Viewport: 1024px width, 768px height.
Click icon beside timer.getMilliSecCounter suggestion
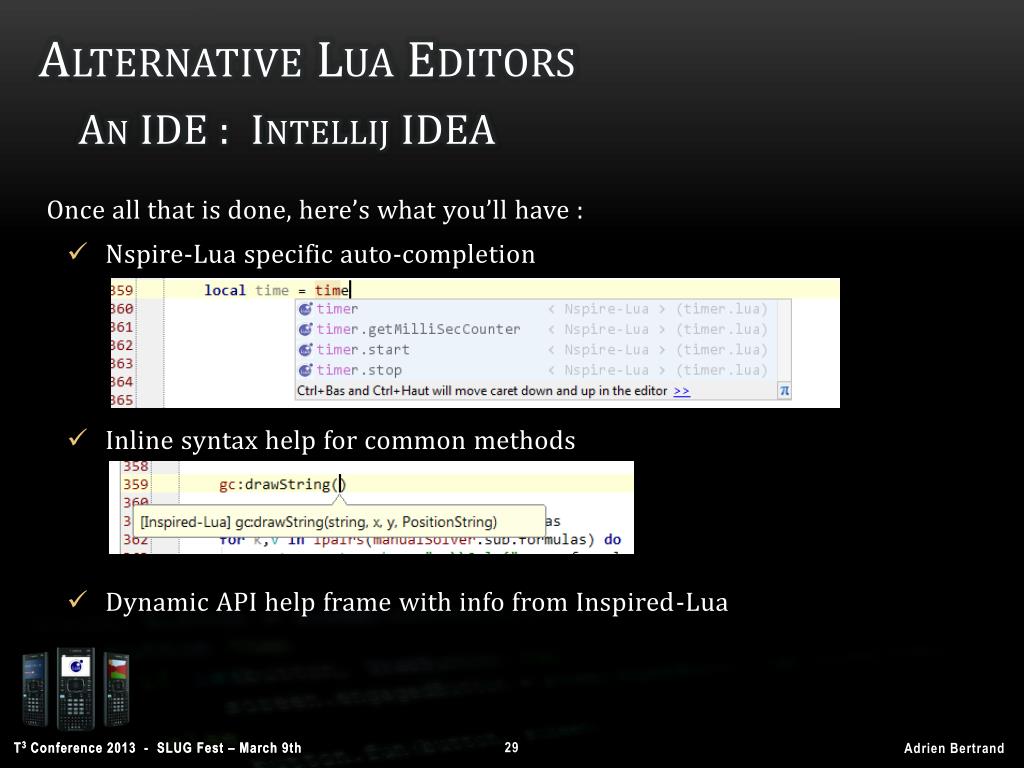click(x=305, y=329)
